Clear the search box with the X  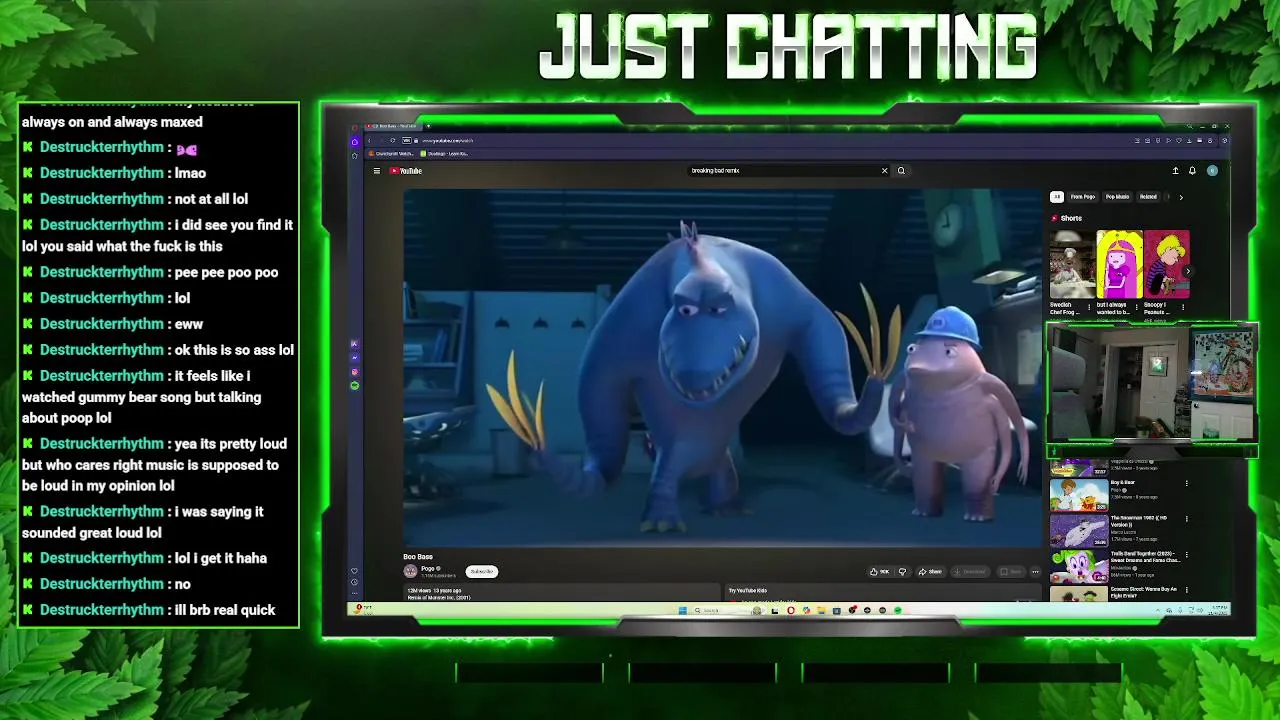pyautogui.click(x=884, y=171)
